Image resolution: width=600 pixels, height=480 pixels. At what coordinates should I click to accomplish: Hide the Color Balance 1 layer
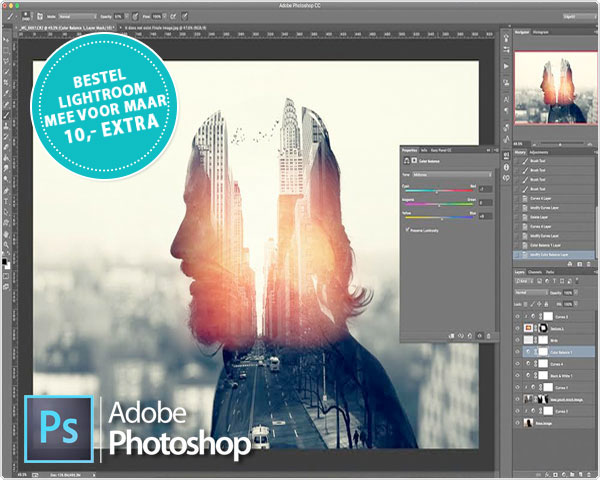point(518,352)
